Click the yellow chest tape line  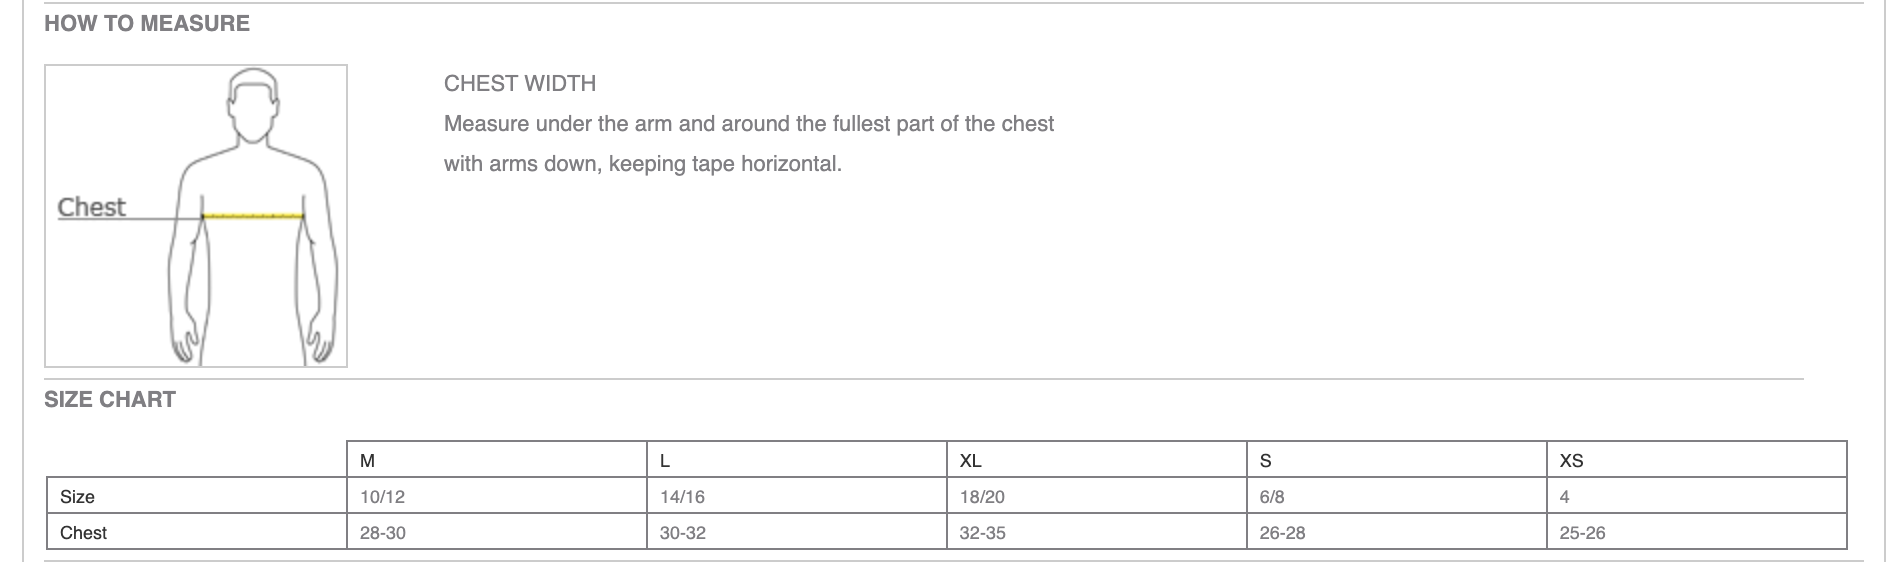[x=253, y=215]
